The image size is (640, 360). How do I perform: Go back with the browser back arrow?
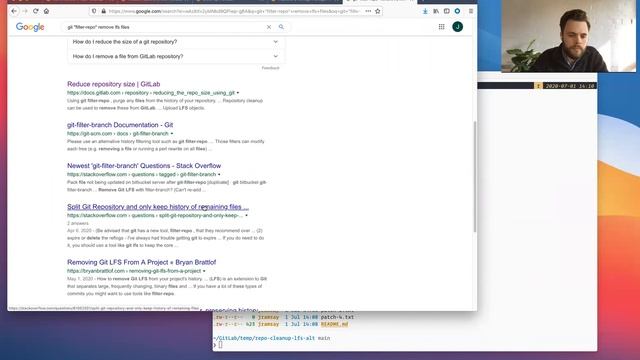(x=14, y=11)
